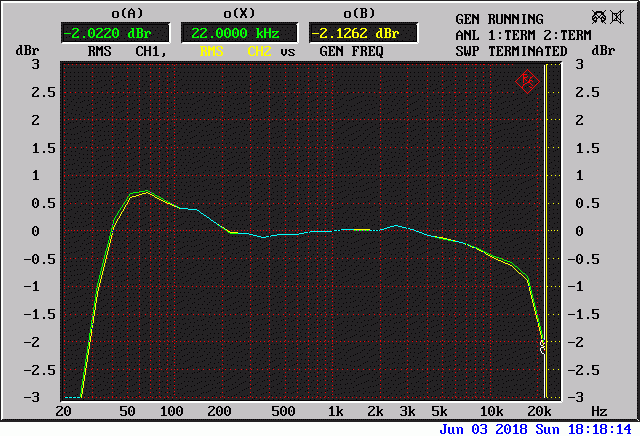640x436 pixels.
Task: Click the '50' frequency axis tick label
Action: tap(127, 411)
